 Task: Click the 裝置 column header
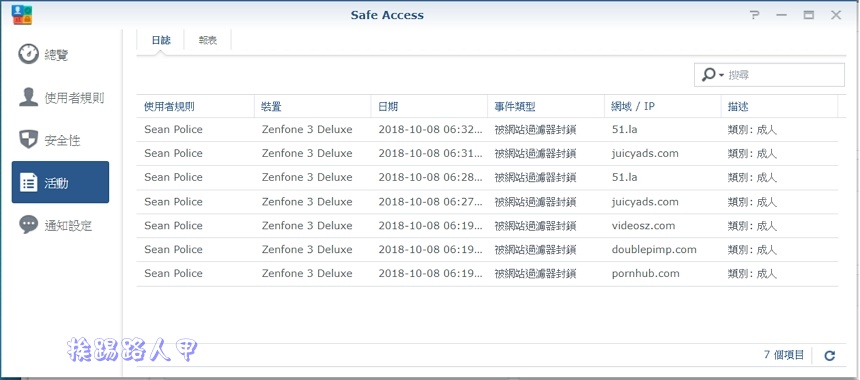coord(313,106)
